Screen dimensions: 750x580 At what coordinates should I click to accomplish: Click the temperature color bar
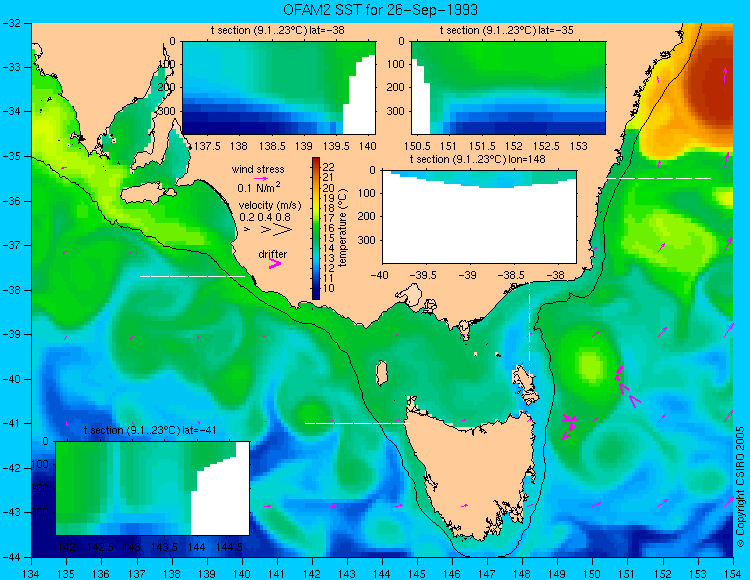[x=316, y=229]
